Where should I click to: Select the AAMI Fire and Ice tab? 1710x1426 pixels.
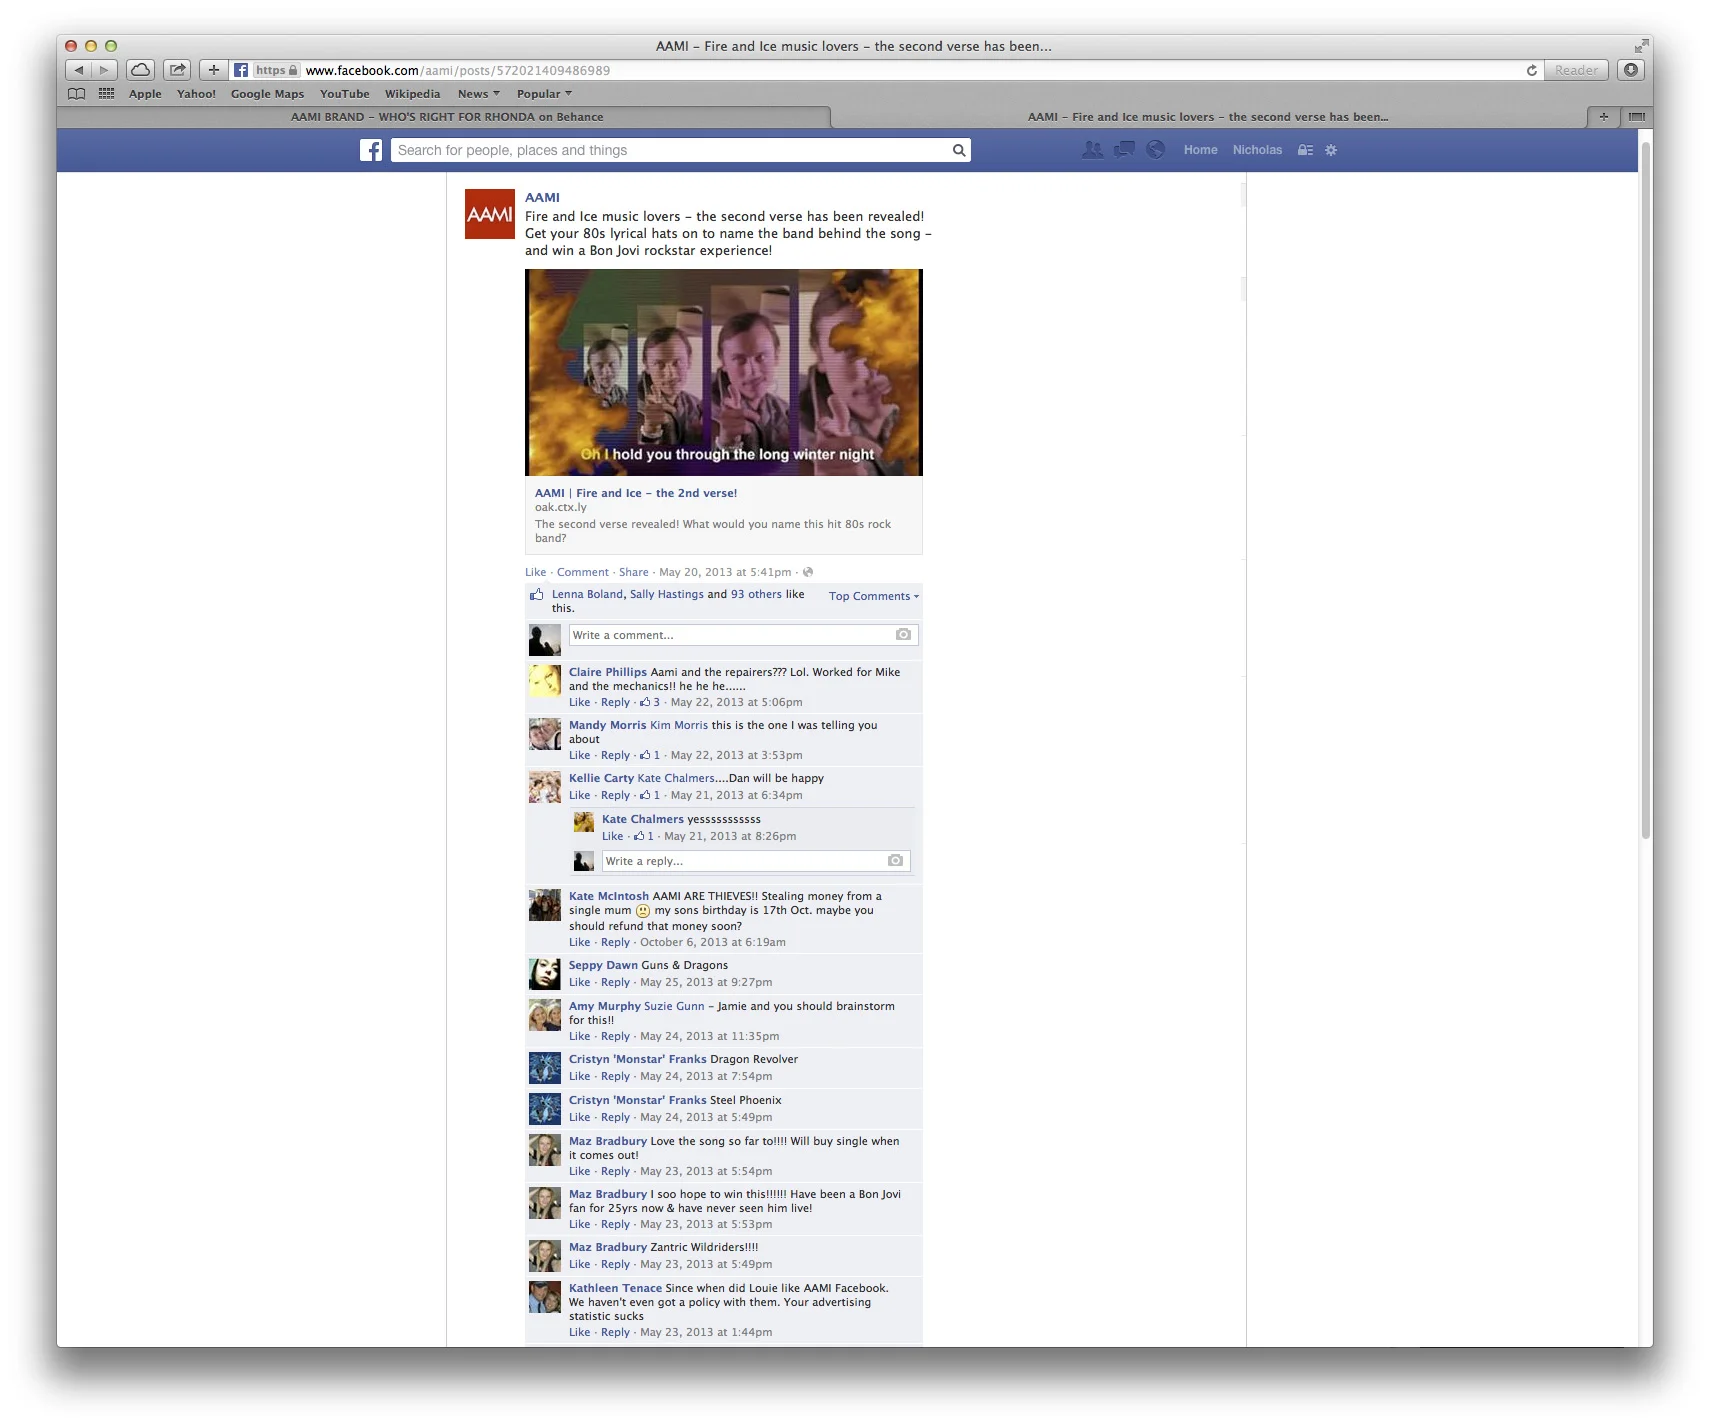1208,117
